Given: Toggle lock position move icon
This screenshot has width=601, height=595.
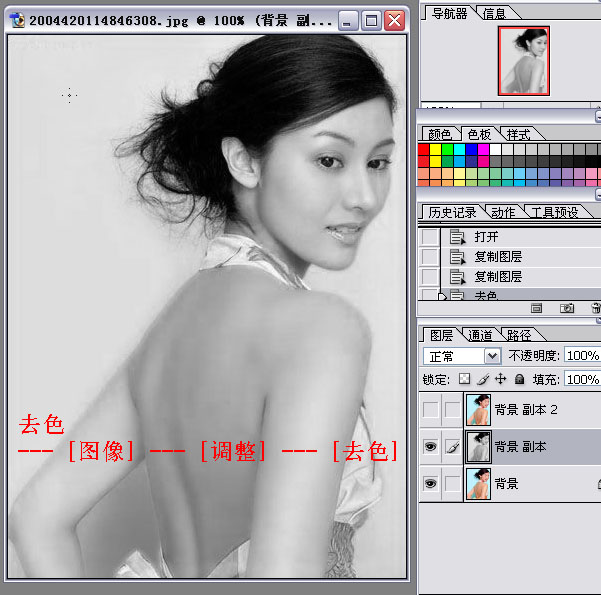Looking at the screenshot, I should click(501, 379).
